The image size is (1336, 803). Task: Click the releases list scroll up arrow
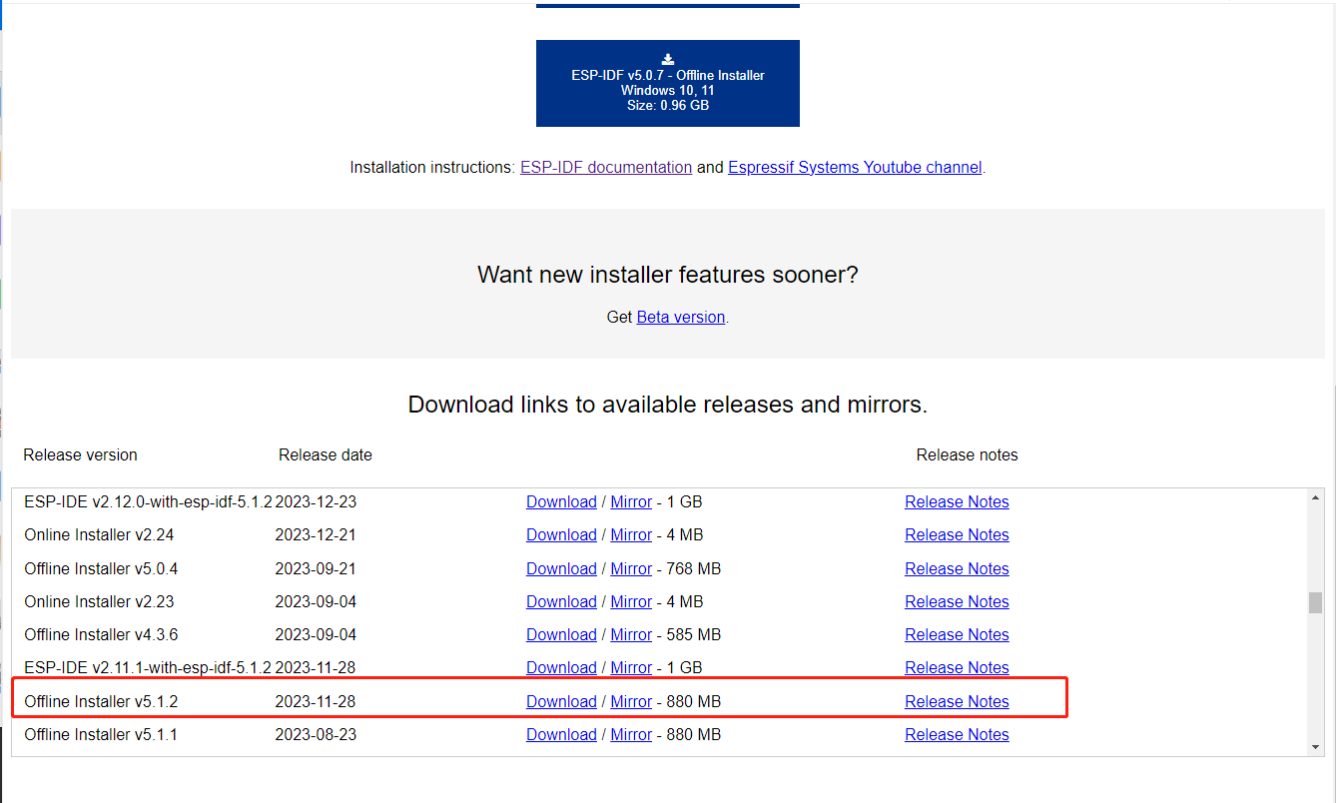tap(1315, 498)
